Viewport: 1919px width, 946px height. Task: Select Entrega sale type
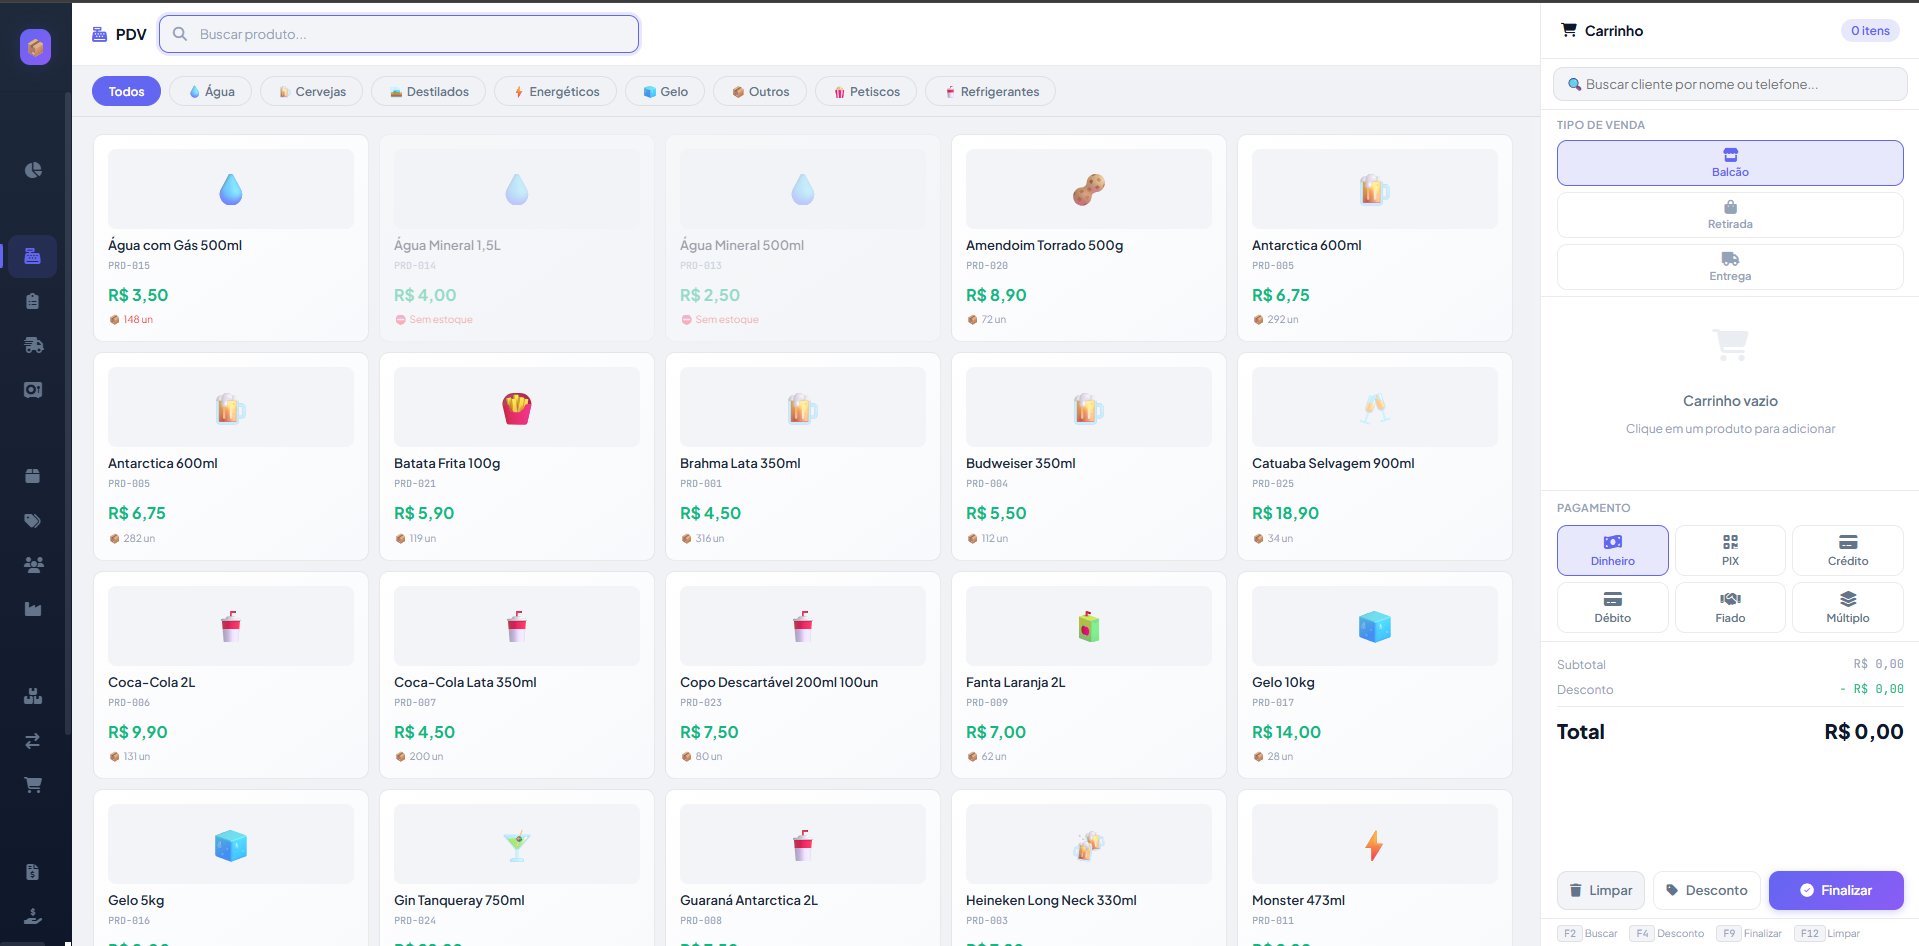pyautogui.click(x=1730, y=267)
